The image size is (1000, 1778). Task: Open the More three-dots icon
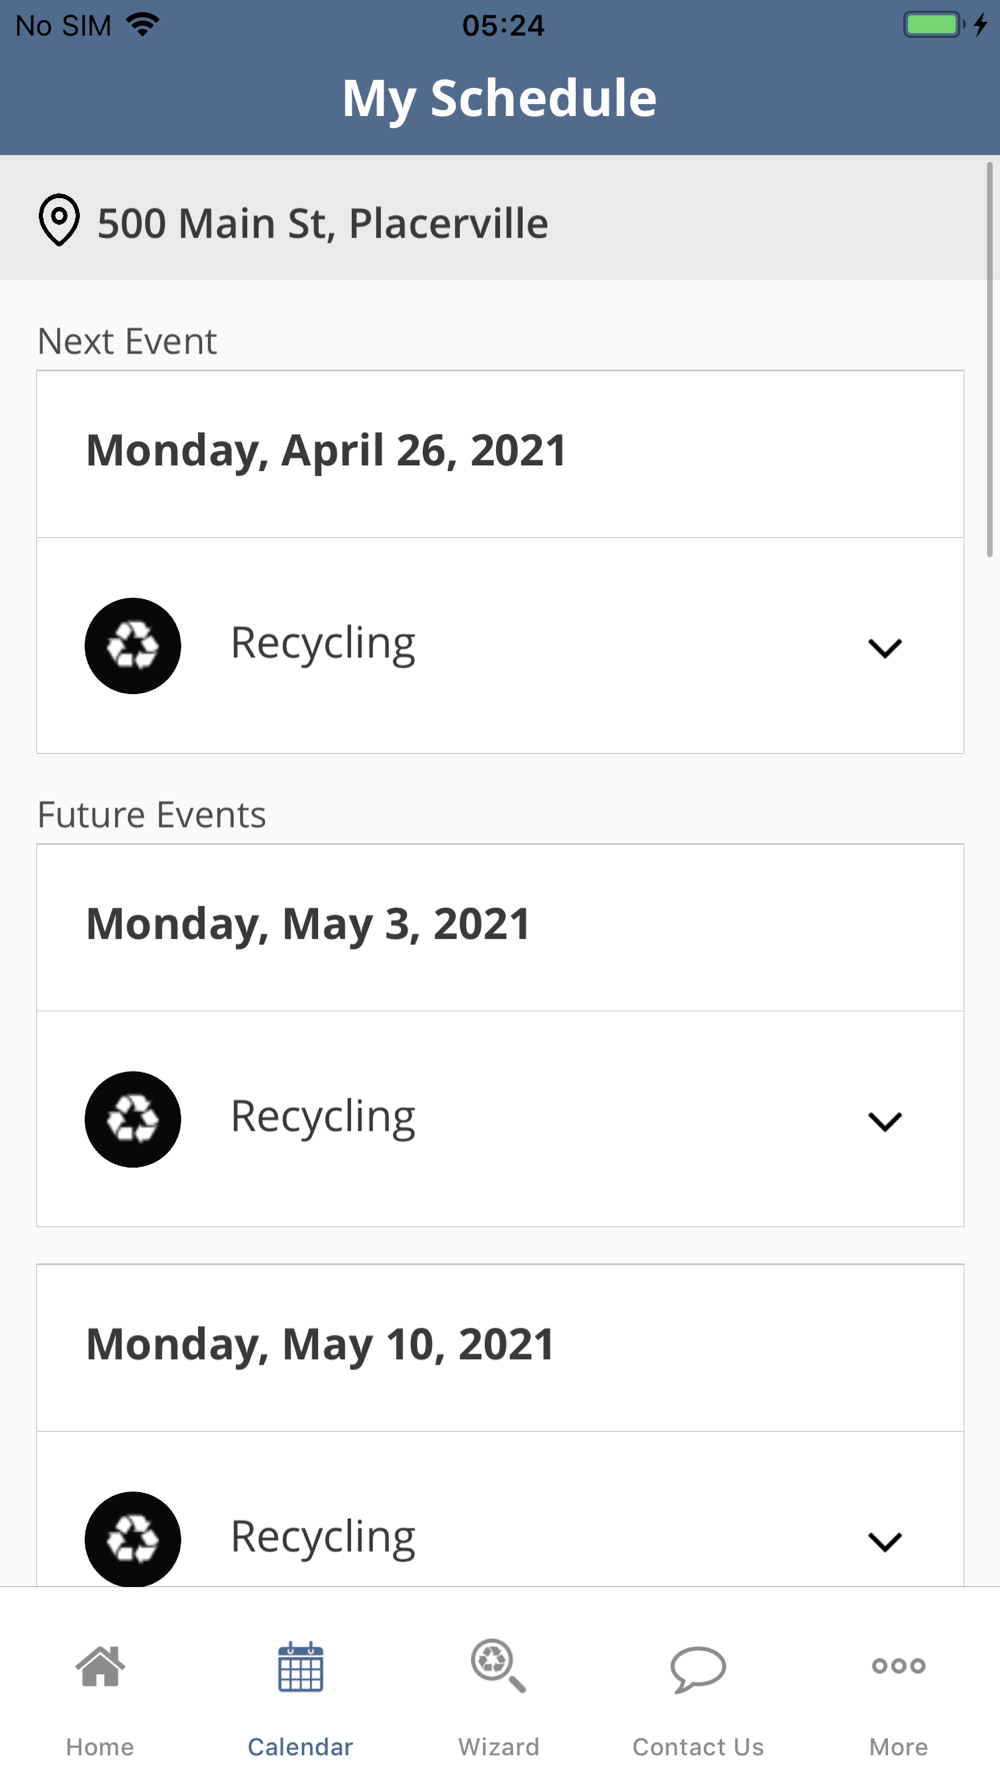(x=898, y=1666)
